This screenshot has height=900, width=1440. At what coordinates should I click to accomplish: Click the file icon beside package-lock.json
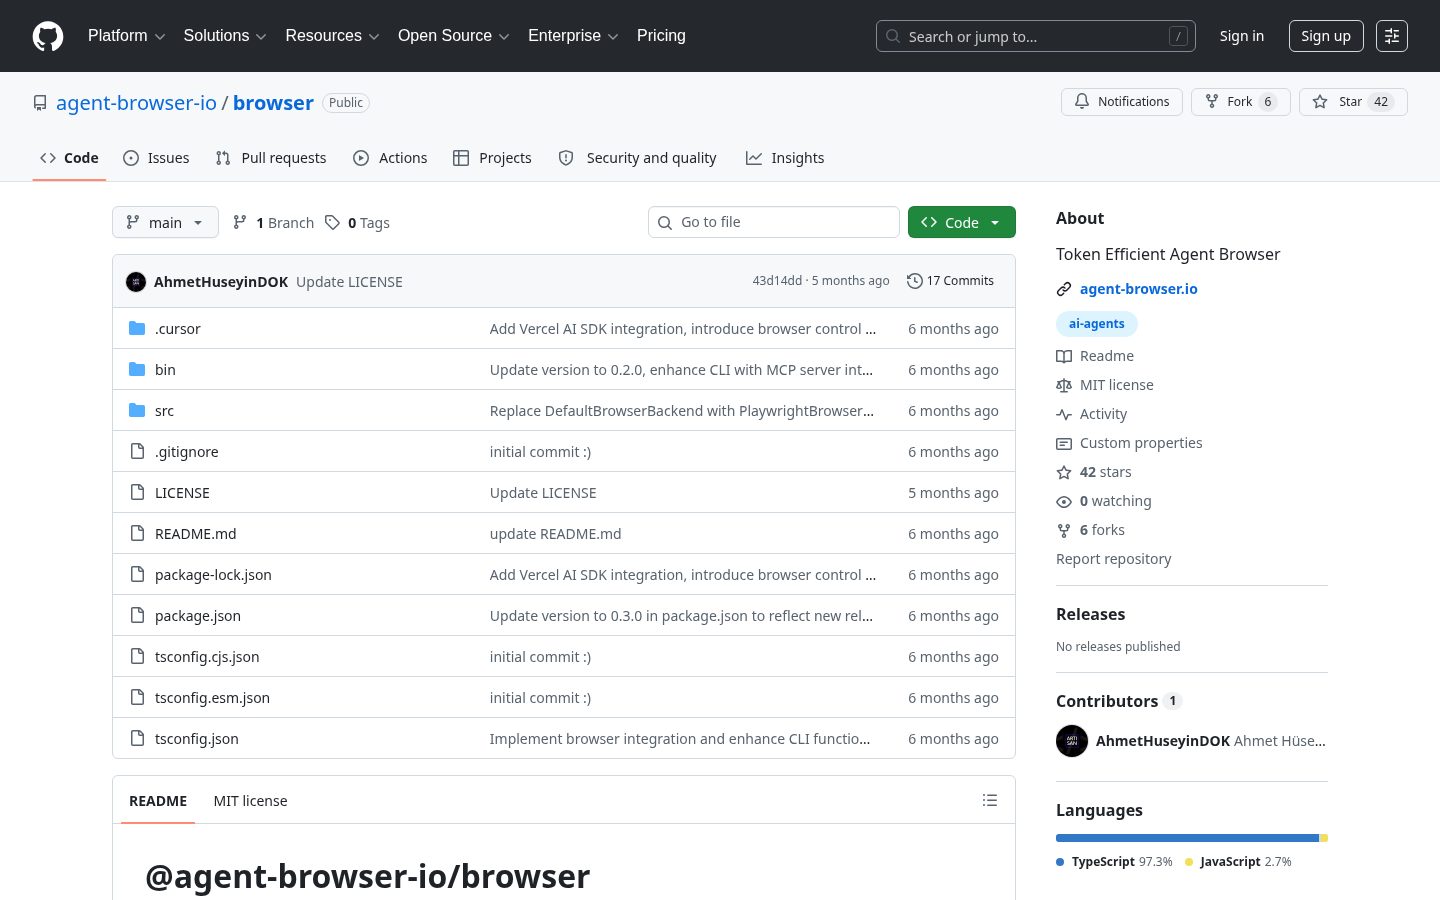137,574
